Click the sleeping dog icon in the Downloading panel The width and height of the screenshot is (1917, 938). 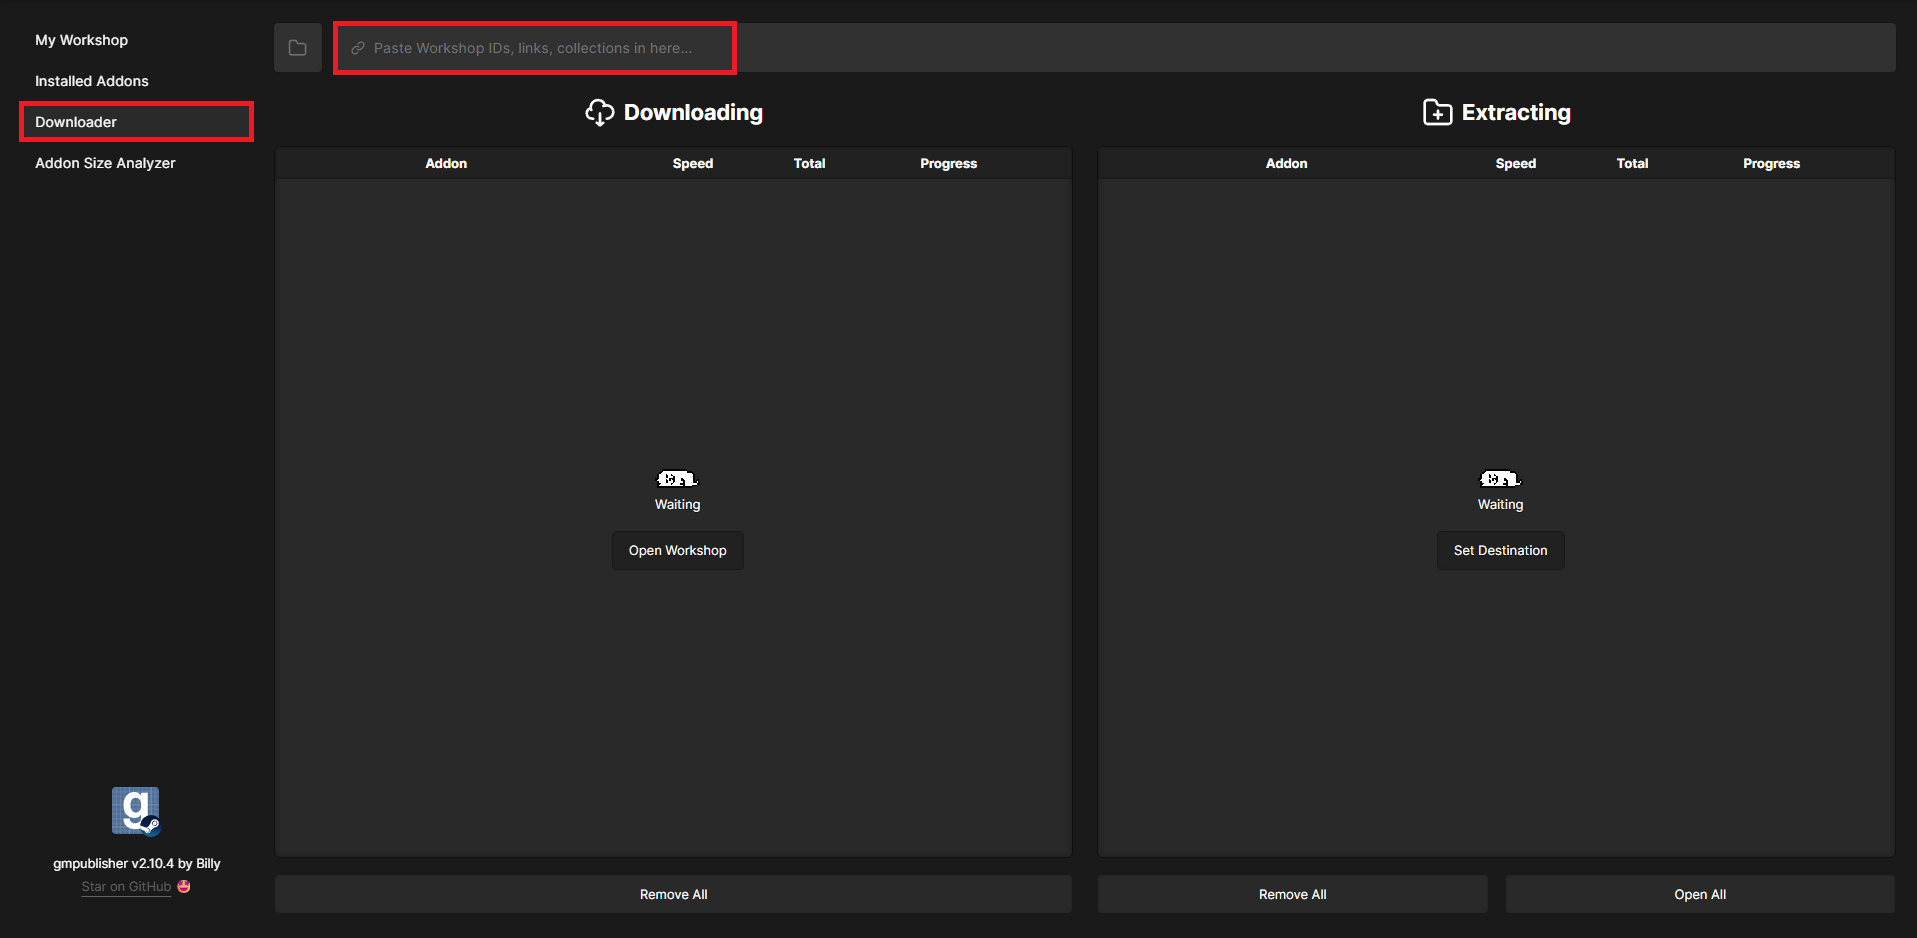(x=677, y=479)
